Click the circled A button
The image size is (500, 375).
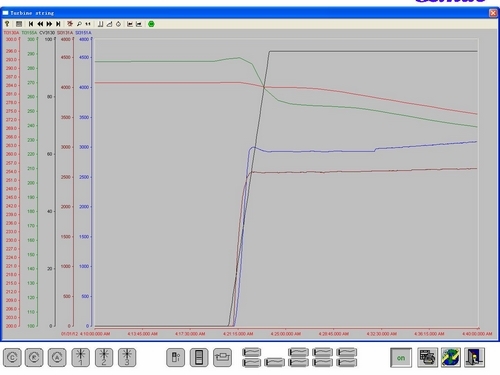point(57,358)
